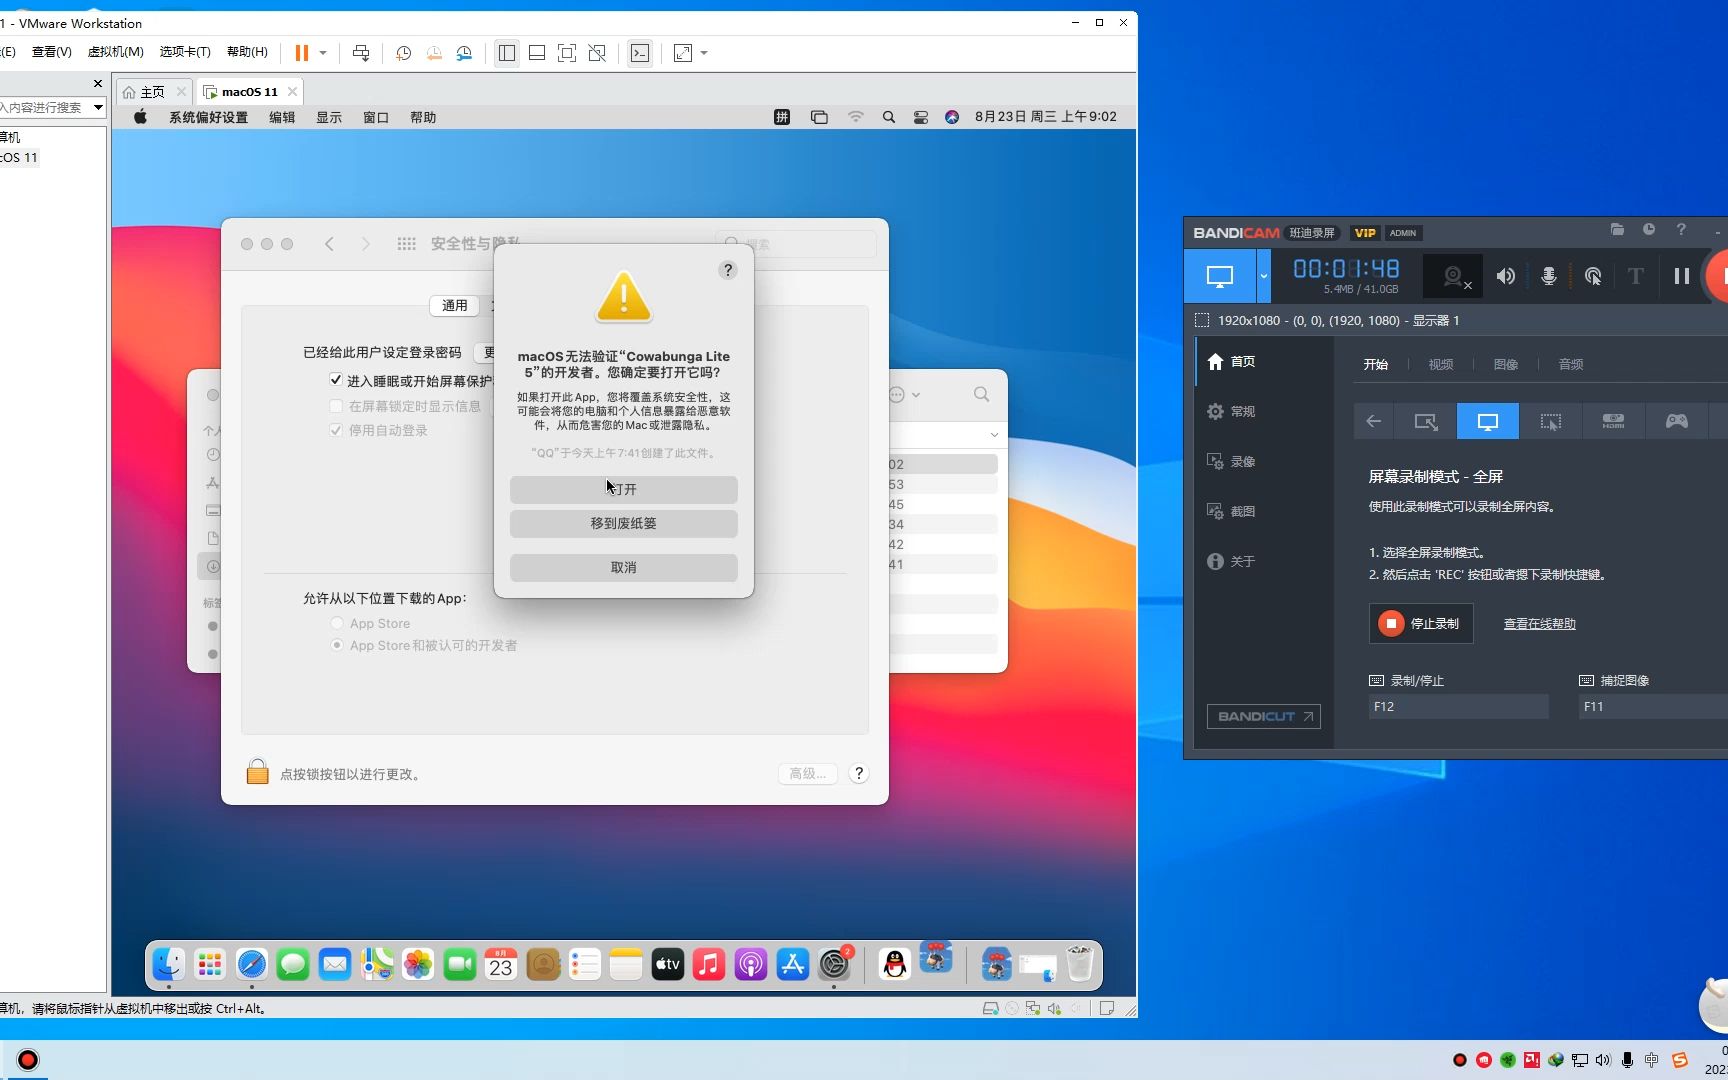The height and width of the screenshot is (1080, 1728).
Task: Click 移到废纸篓 in the warning dialog
Action: 623,523
